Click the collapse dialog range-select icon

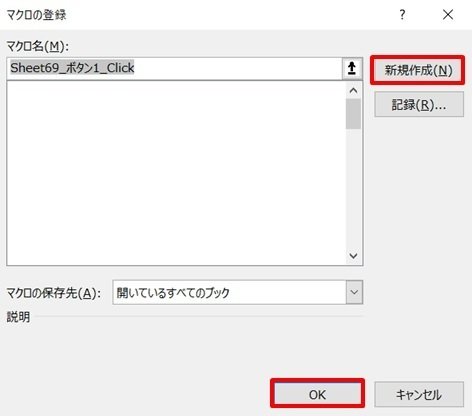(352, 68)
